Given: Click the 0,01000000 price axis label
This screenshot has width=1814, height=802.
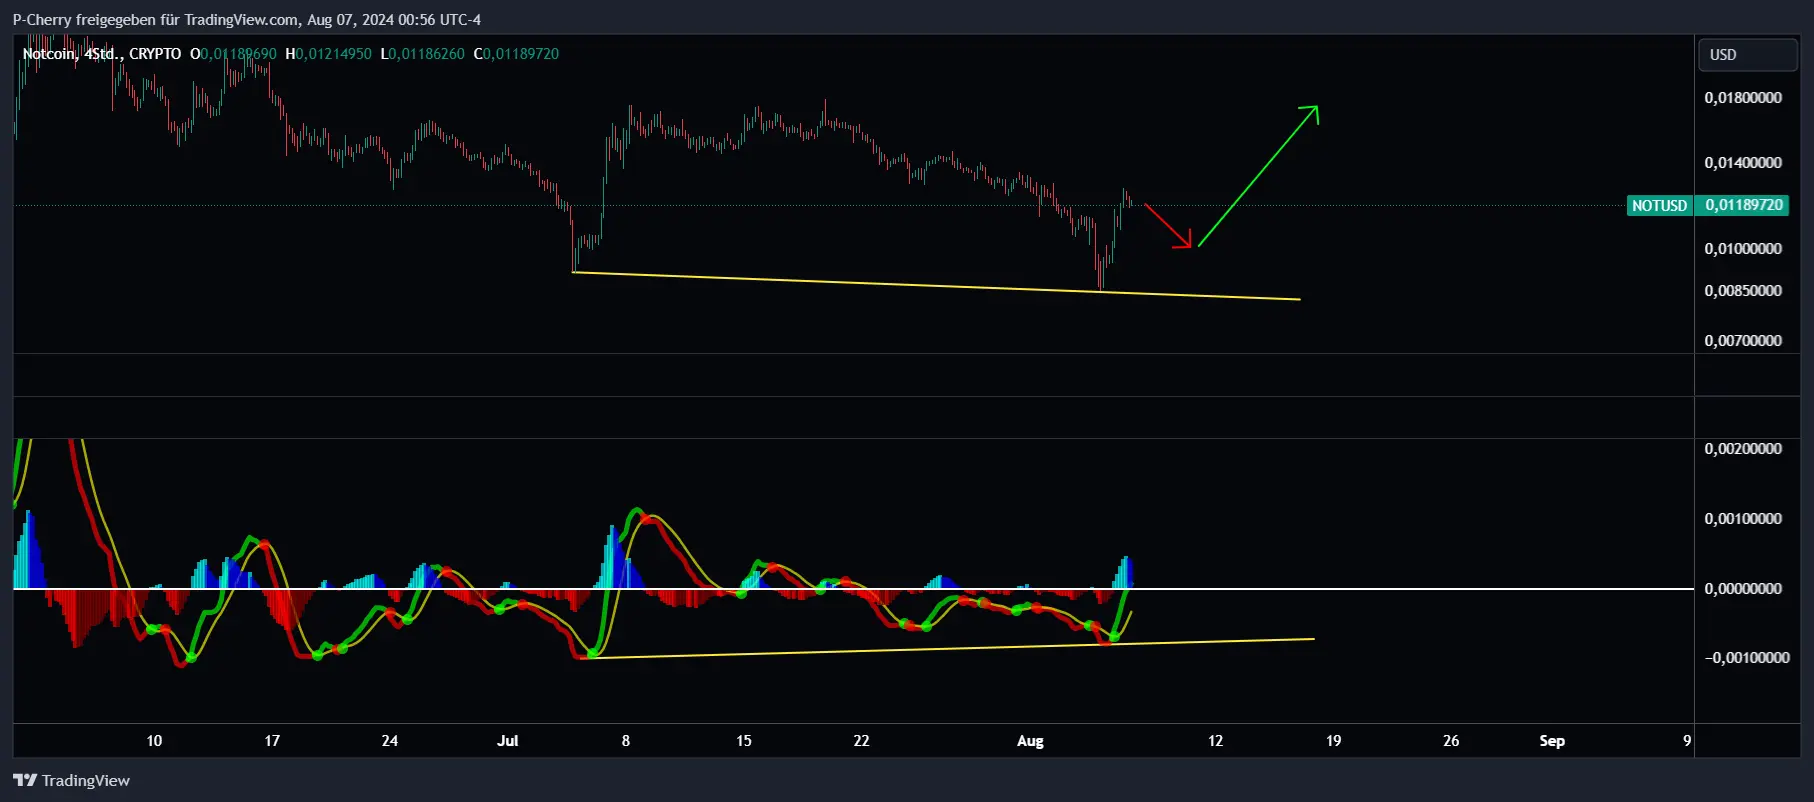Looking at the screenshot, I should click(x=1743, y=249).
